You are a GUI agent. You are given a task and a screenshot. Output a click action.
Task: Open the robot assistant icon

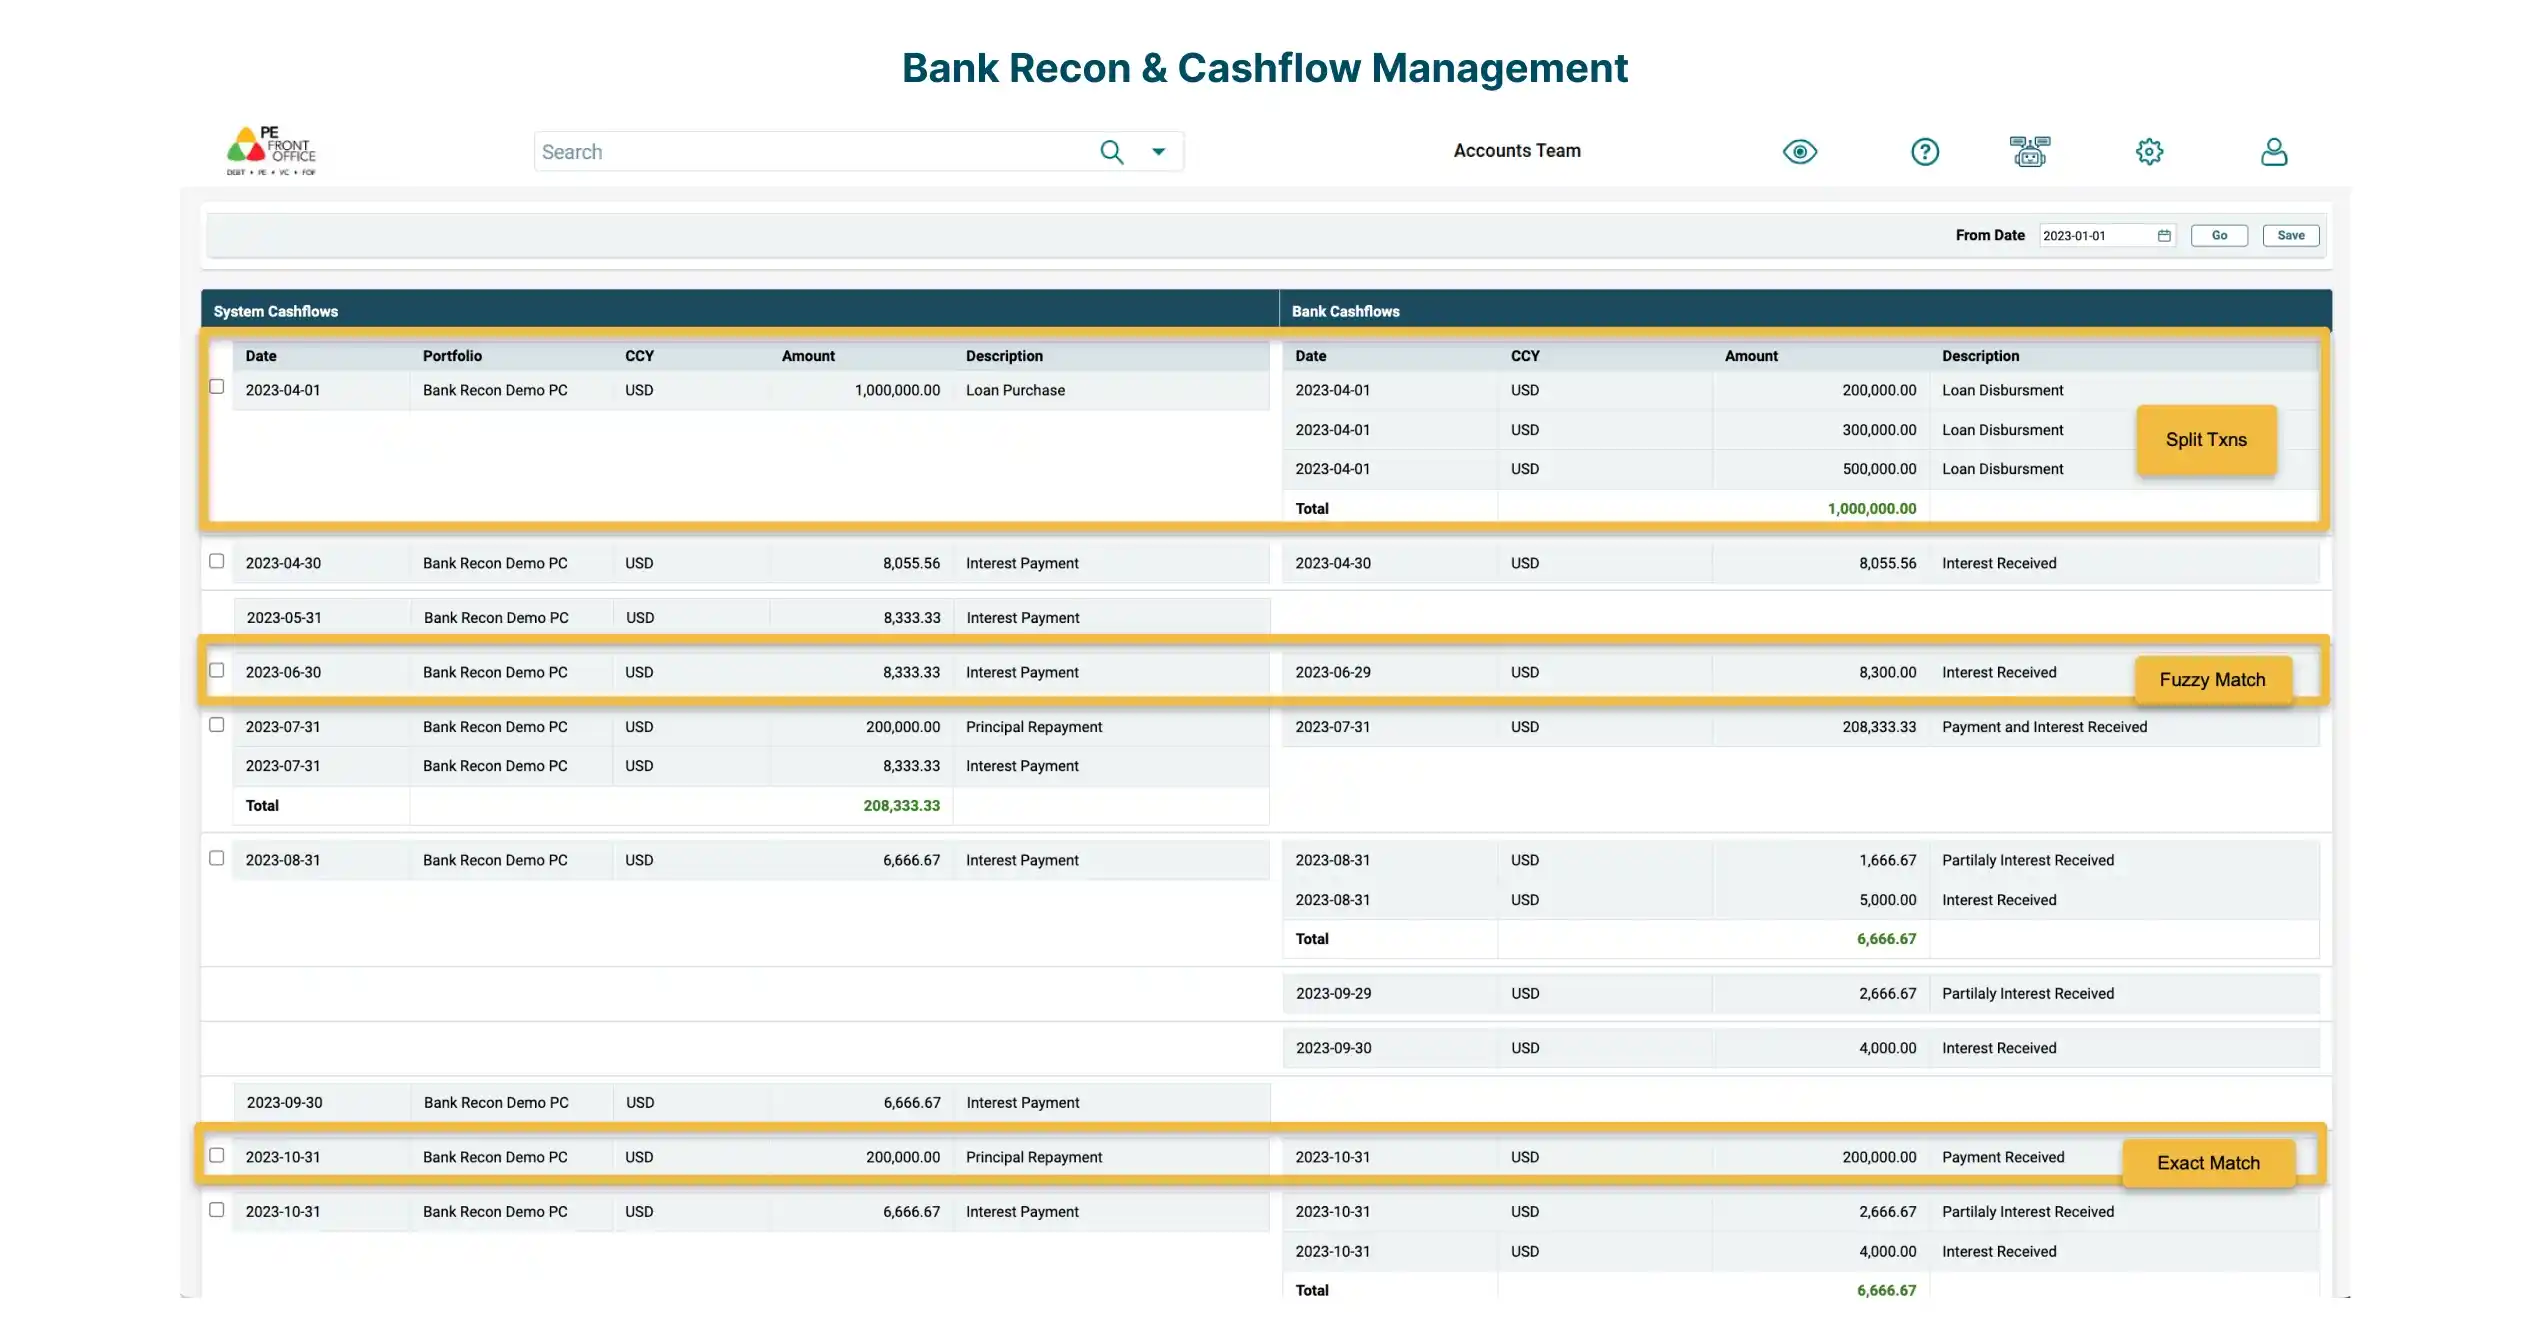pyautogui.click(x=2029, y=152)
